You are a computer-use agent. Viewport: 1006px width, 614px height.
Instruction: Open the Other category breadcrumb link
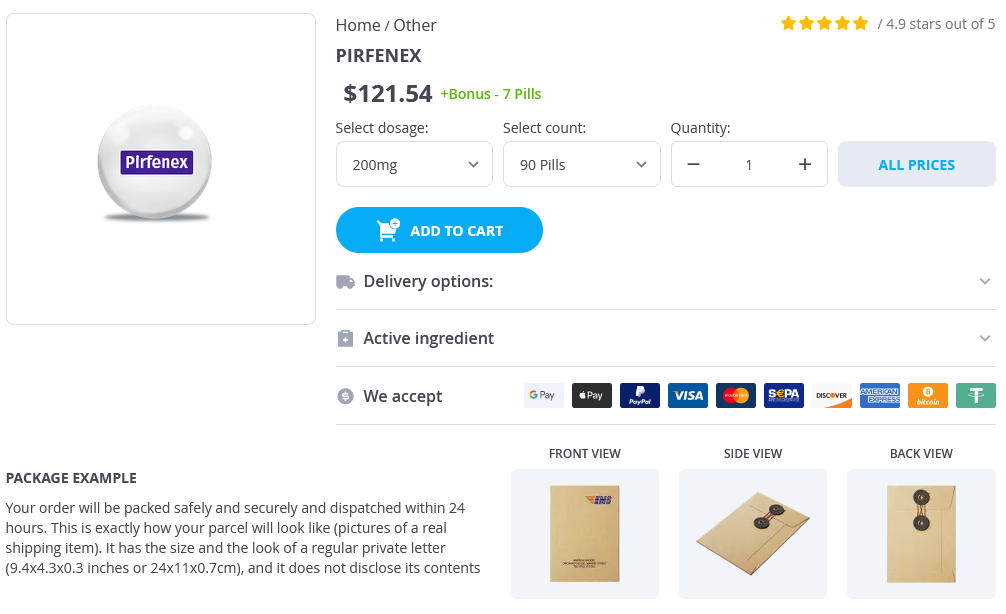click(415, 25)
